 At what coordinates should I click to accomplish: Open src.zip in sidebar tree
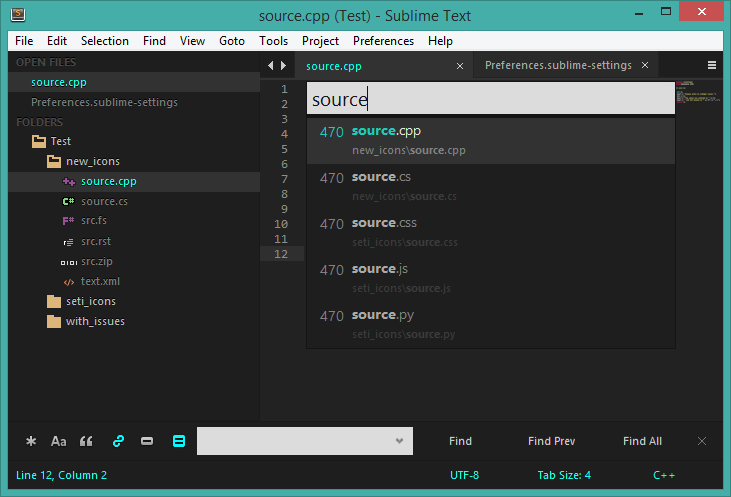97,262
